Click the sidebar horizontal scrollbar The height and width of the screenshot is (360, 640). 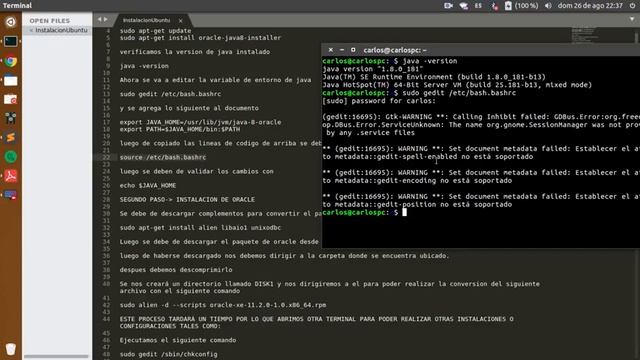[56, 357]
